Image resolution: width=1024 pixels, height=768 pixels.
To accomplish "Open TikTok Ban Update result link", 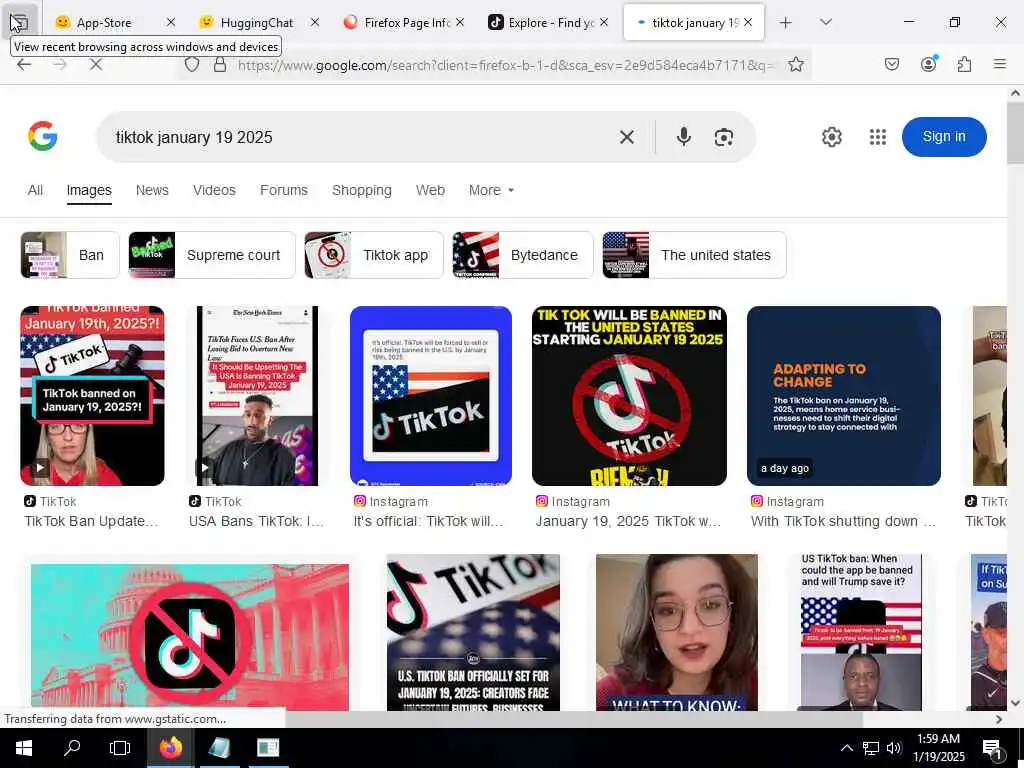I will [91, 521].
